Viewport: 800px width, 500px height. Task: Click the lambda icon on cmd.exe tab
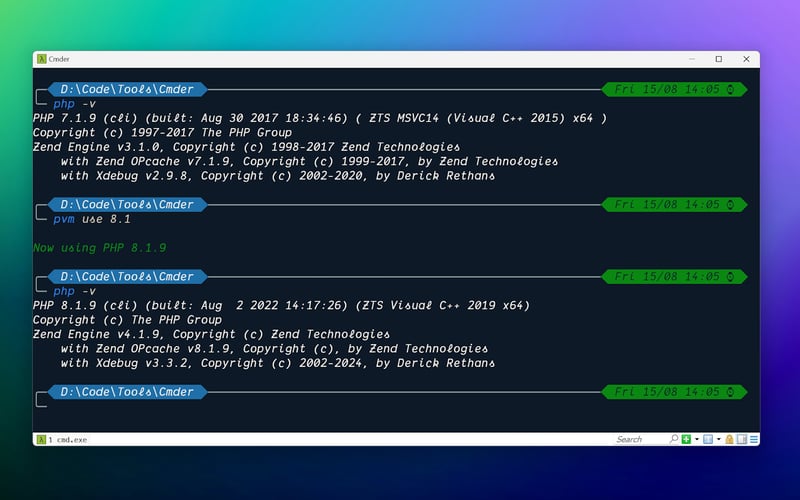pos(41,439)
